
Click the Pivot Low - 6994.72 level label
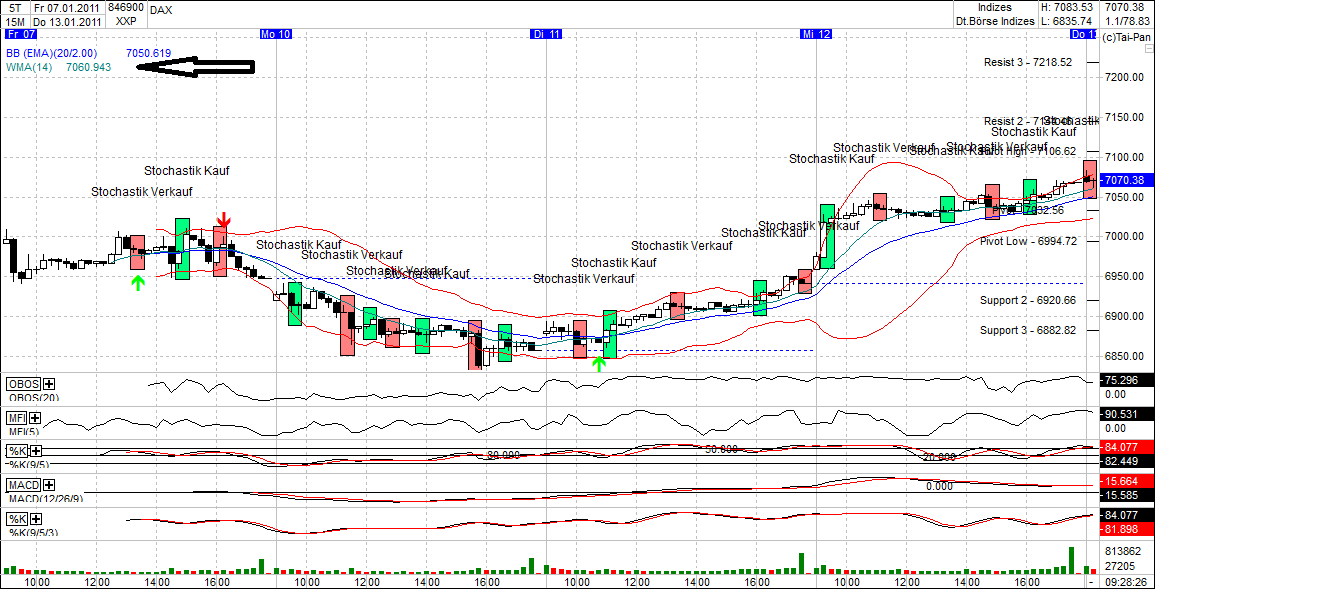pyautogui.click(x=1028, y=241)
